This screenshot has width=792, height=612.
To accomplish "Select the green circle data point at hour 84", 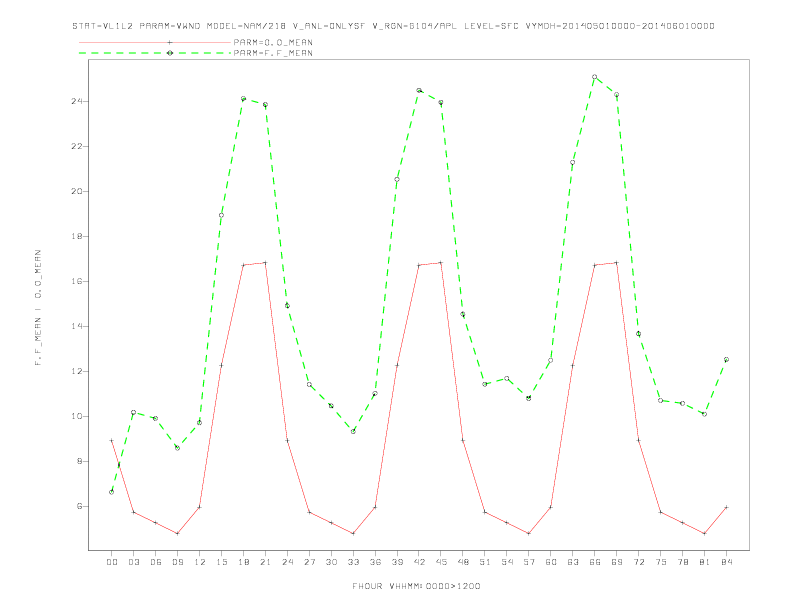I will 726,360.
